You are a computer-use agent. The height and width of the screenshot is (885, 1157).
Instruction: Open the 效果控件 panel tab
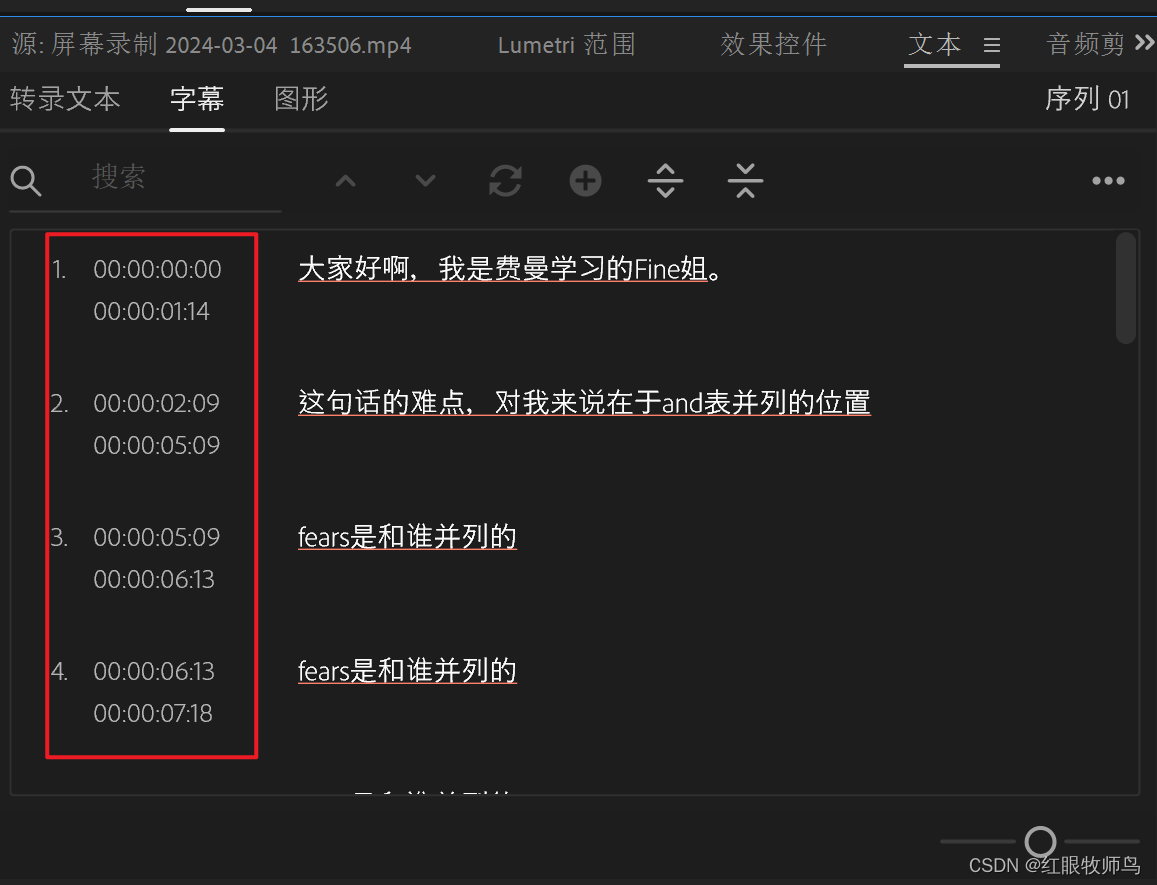pos(773,44)
